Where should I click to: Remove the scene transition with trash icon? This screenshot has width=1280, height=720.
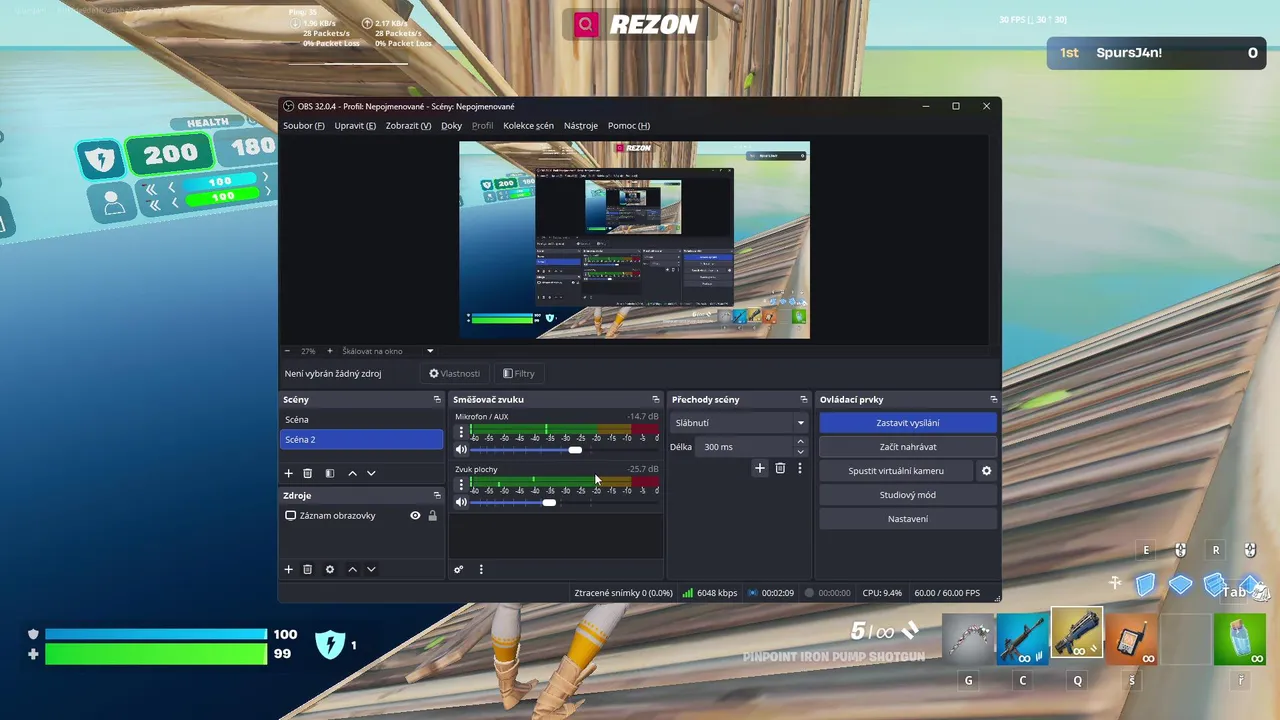[780, 468]
